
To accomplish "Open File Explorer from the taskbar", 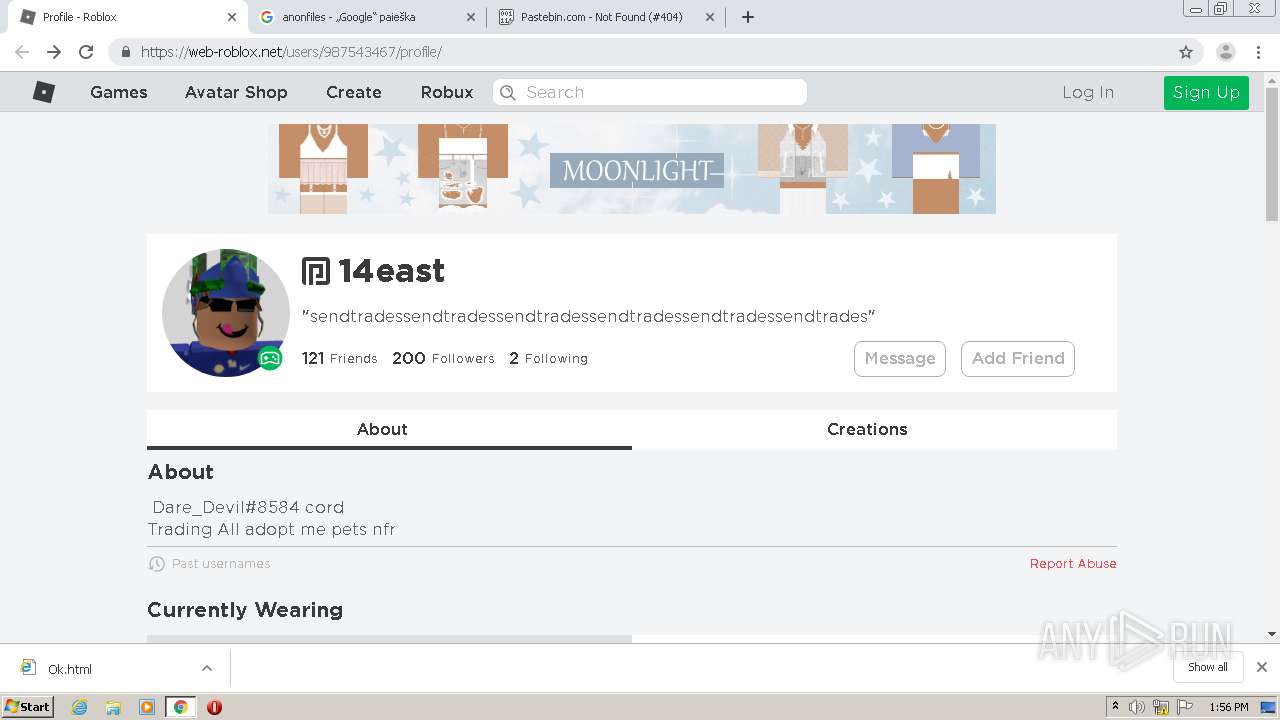I will [113, 707].
